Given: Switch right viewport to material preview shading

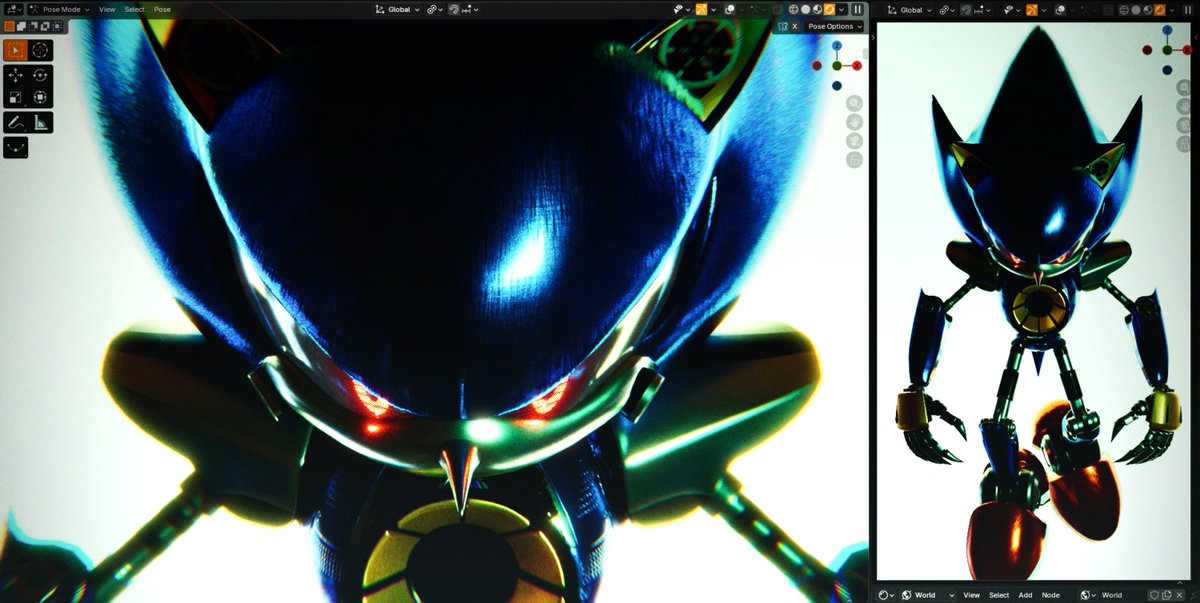Looking at the screenshot, I should (1148, 9).
